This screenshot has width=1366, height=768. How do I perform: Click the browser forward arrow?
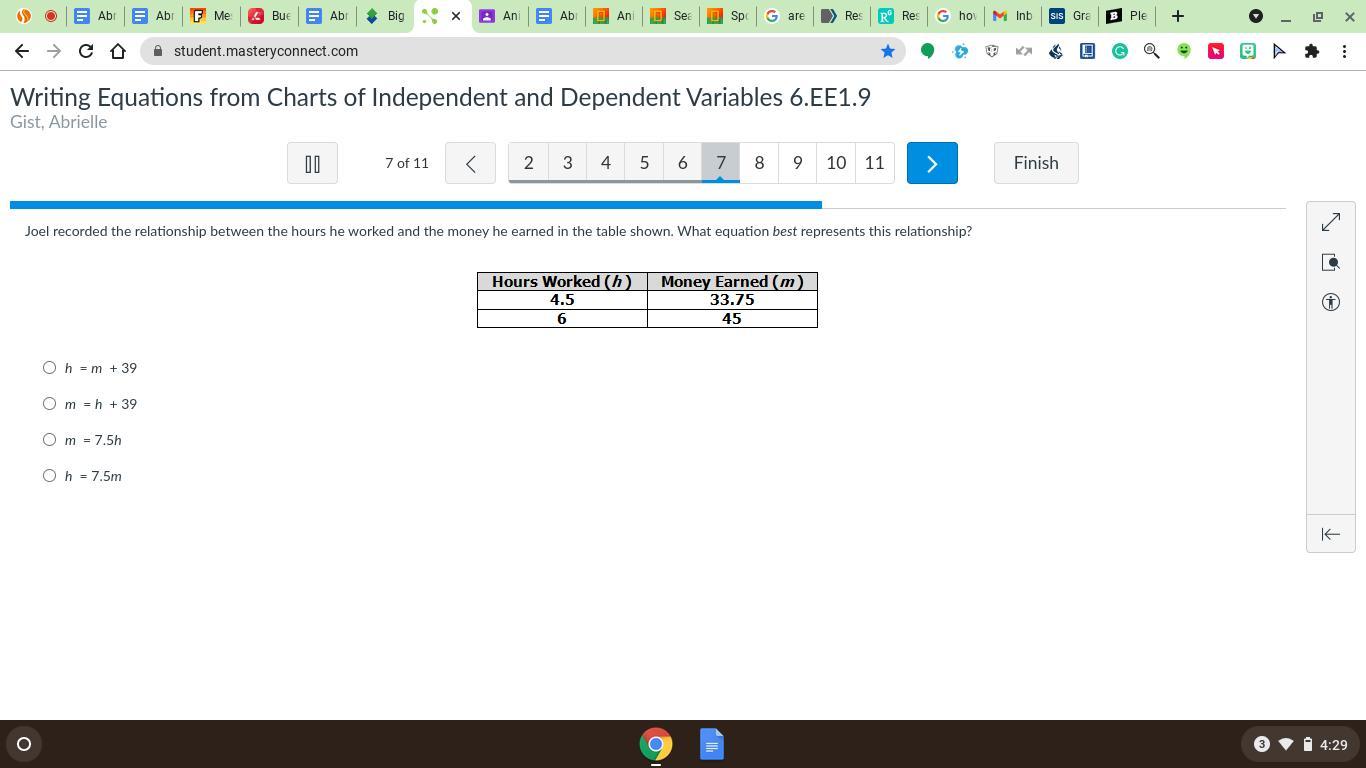click(x=54, y=51)
